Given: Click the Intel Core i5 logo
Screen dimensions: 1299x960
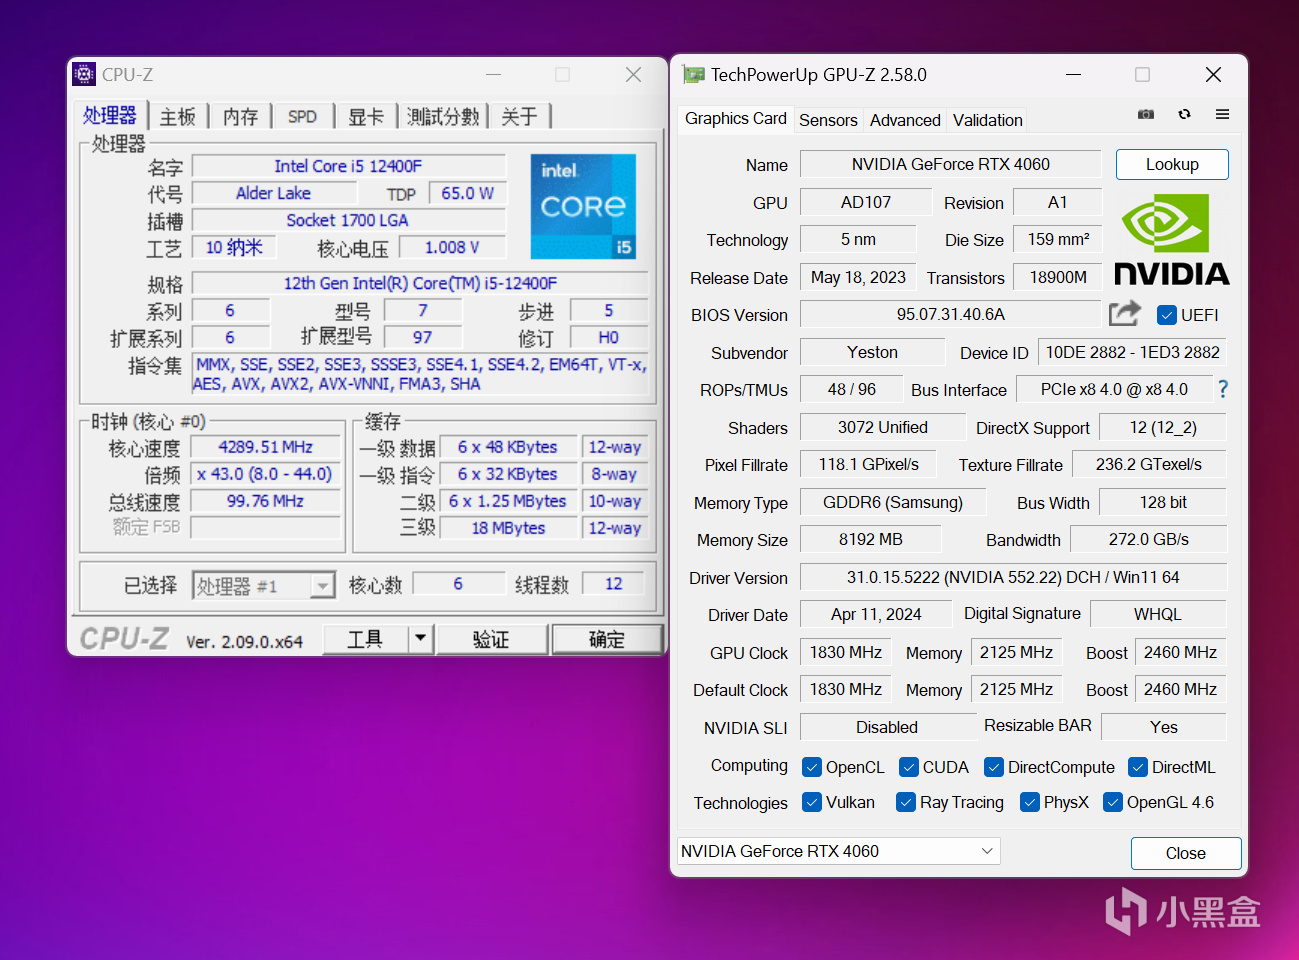Looking at the screenshot, I should tap(583, 207).
